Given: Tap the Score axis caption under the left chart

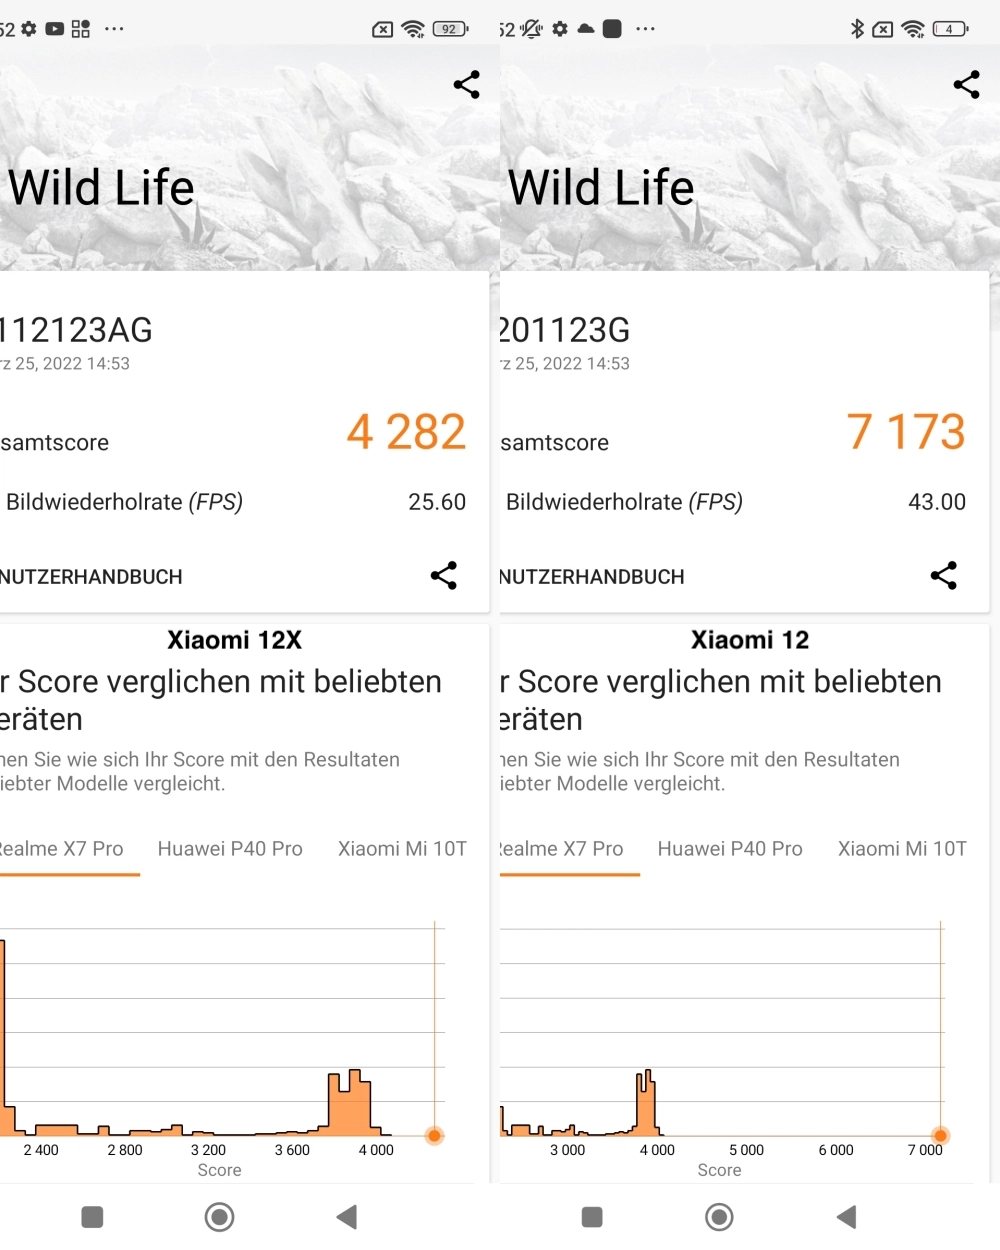Looking at the screenshot, I should click(x=219, y=1170).
